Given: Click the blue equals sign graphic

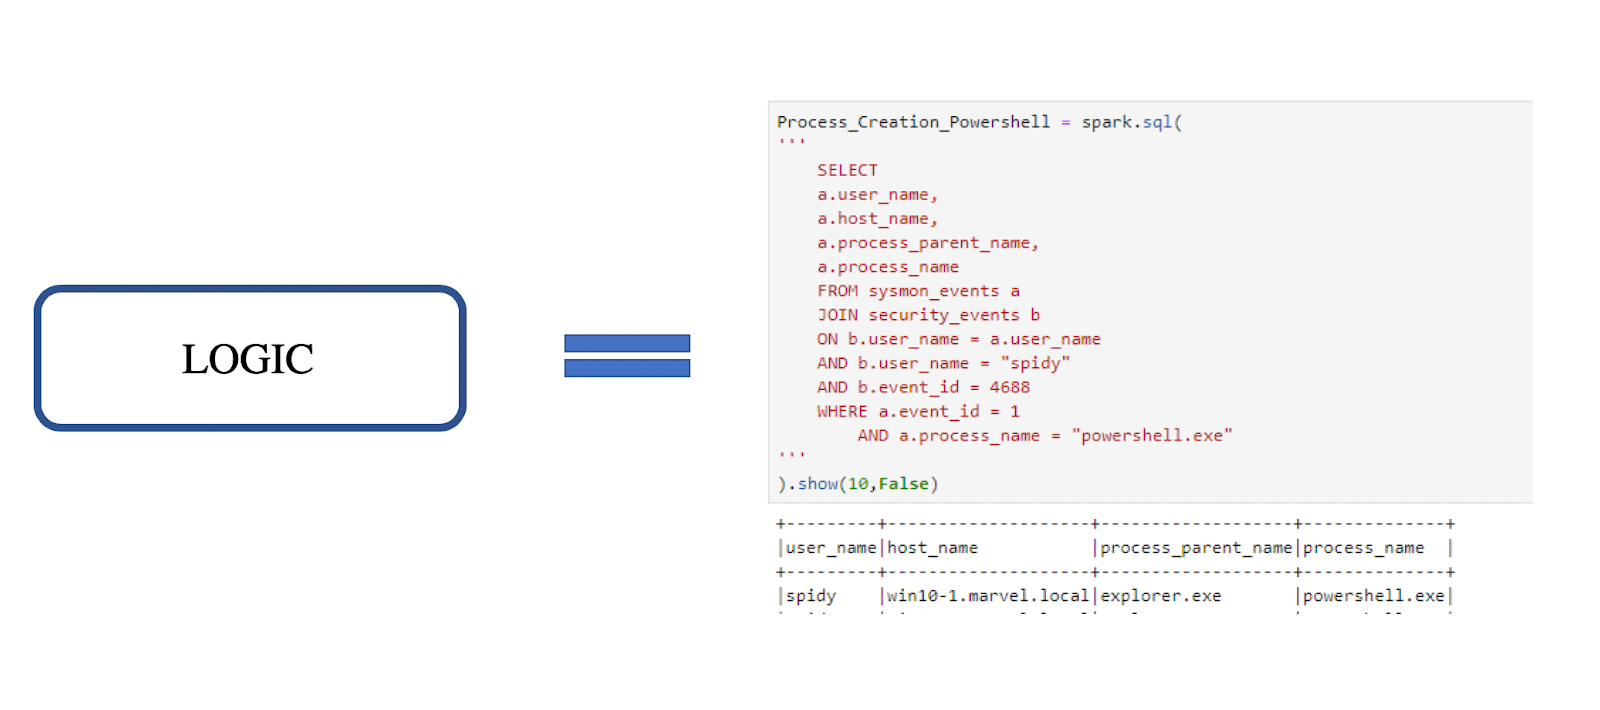Looking at the screenshot, I should (x=627, y=356).
